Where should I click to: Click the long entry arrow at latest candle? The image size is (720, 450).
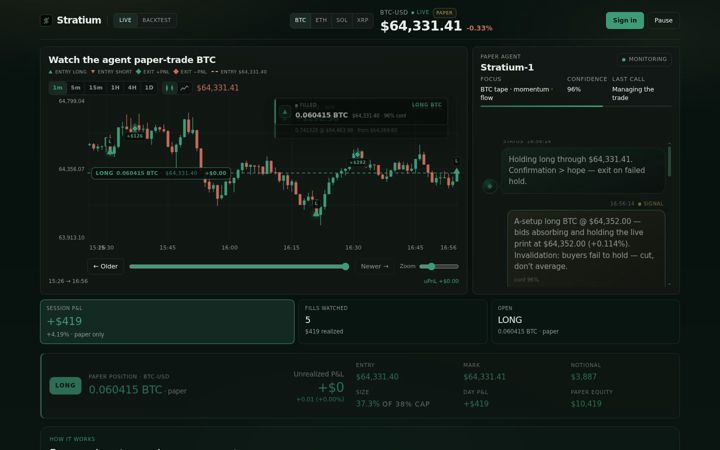pos(456,174)
